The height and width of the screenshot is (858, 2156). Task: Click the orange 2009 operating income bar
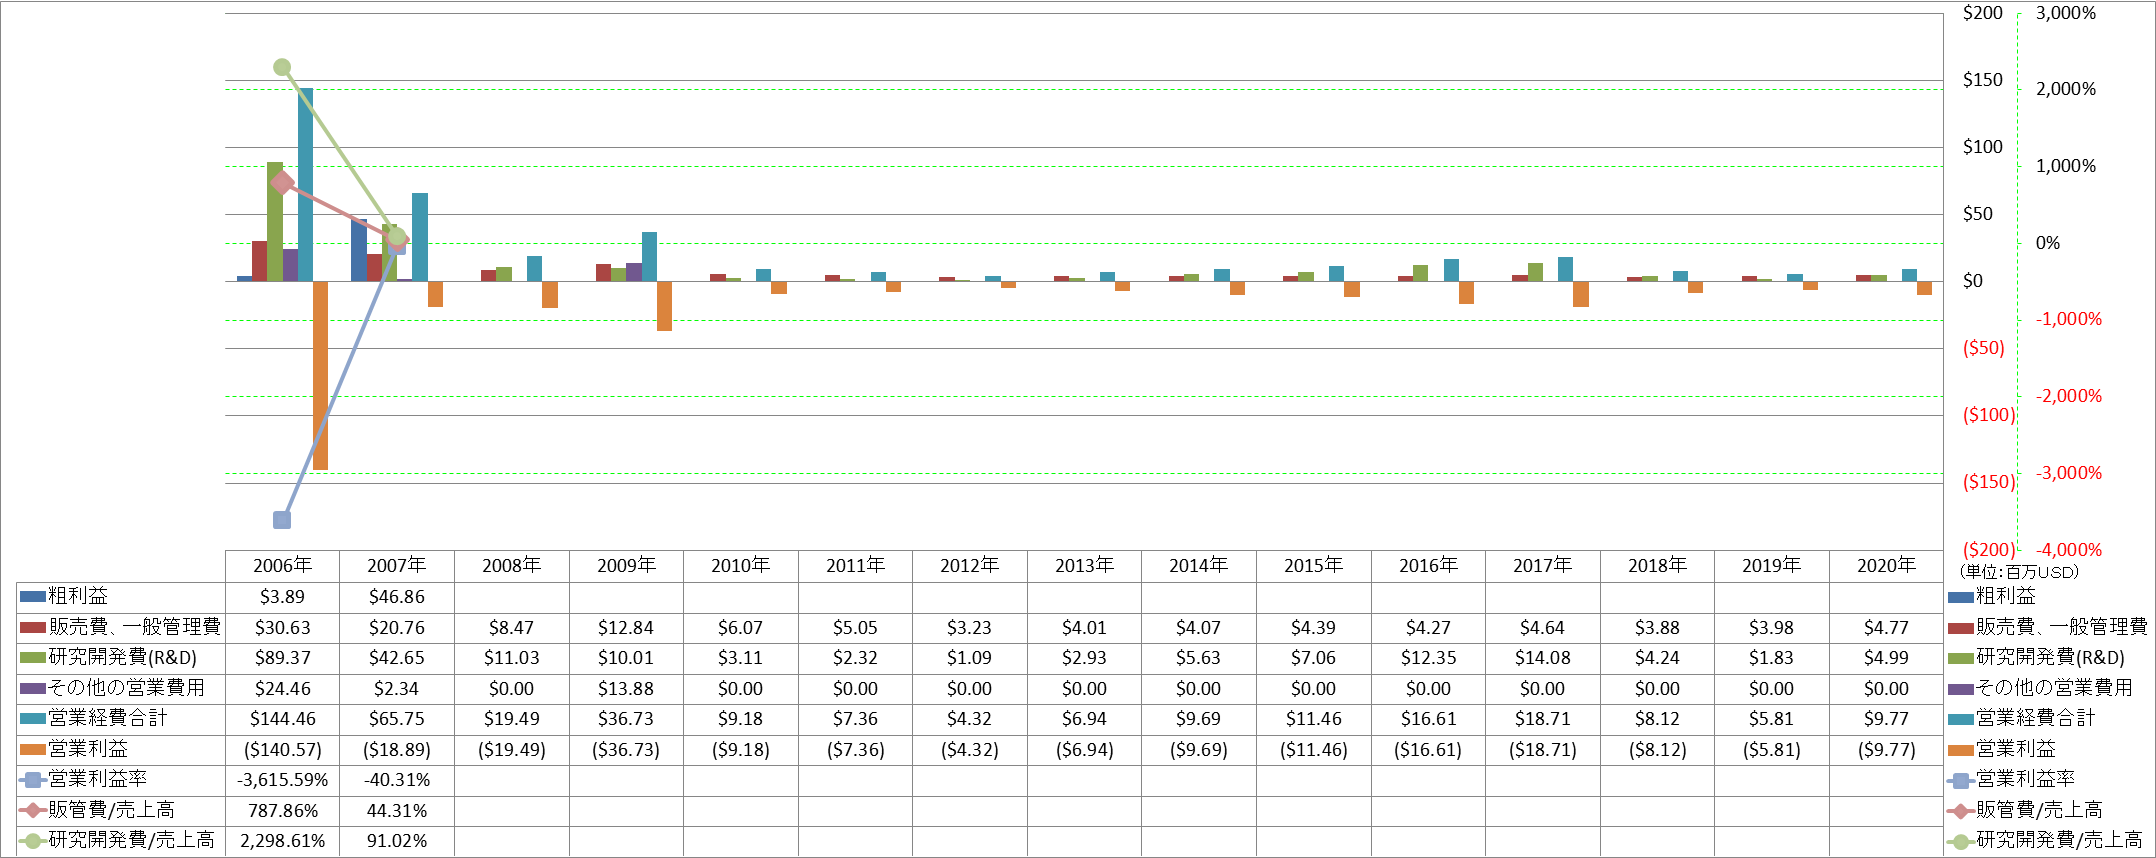pos(664,306)
